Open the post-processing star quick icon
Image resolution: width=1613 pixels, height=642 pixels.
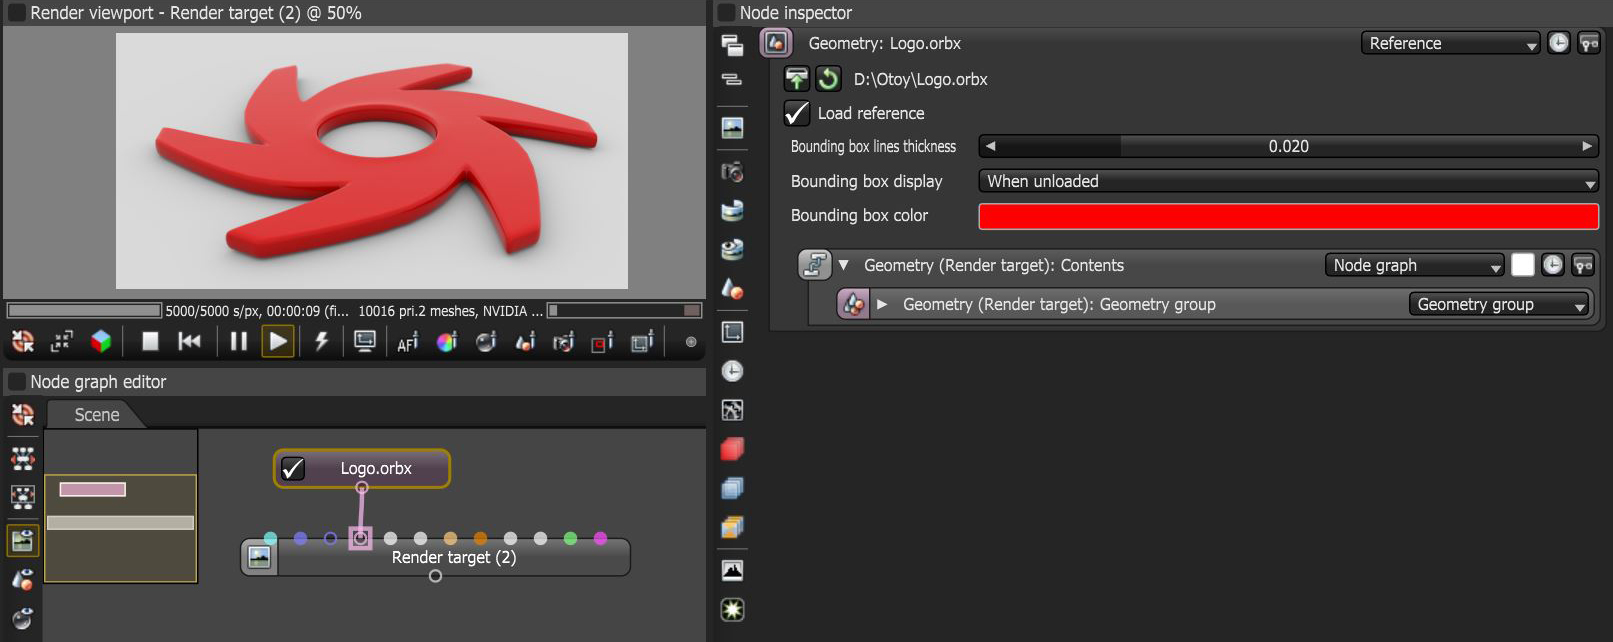point(732,609)
